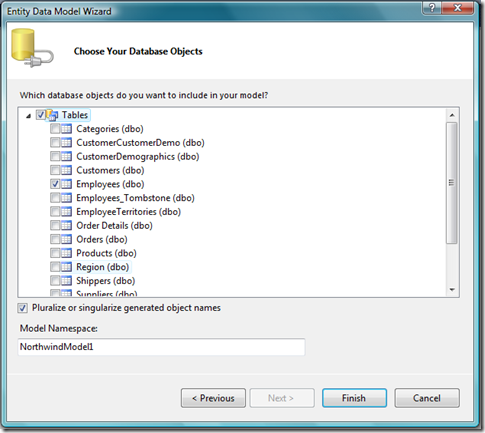Collapse the Tables tree node

coord(29,116)
